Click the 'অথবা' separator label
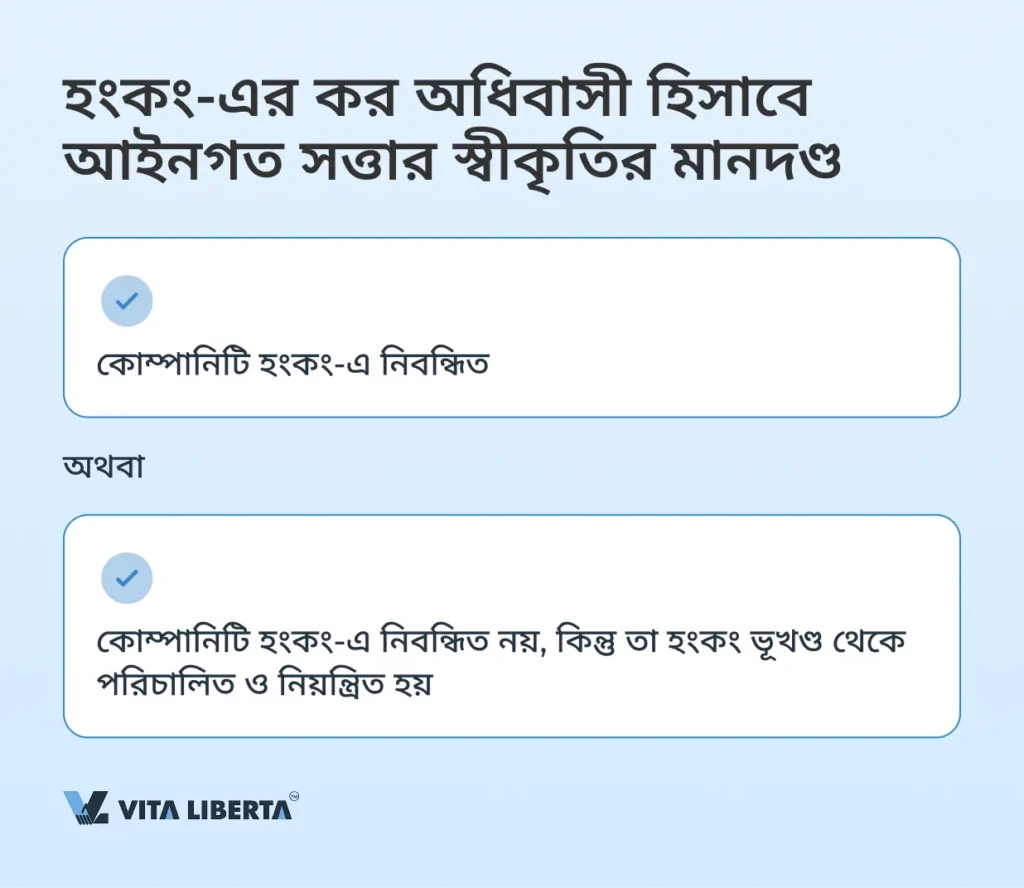 coord(104,467)
